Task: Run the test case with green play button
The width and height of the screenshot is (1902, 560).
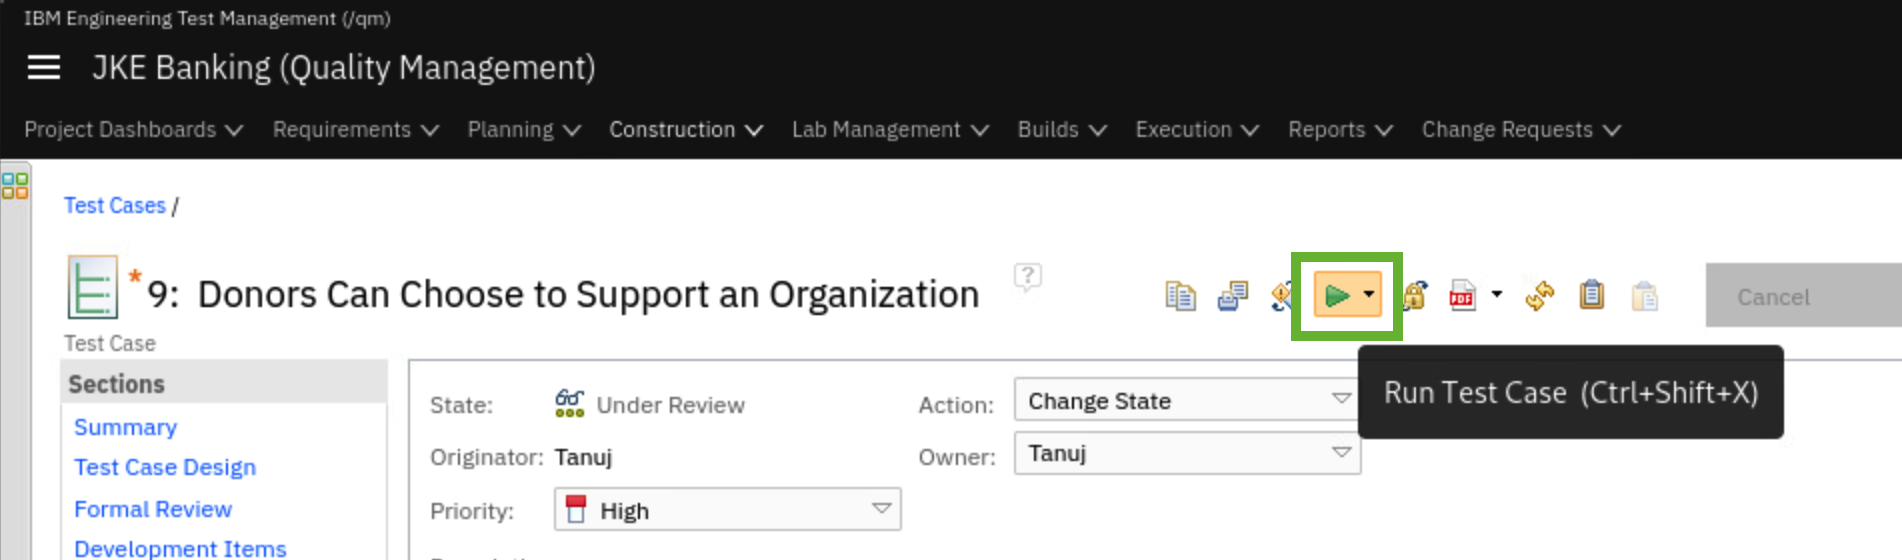Action: (1336, 296)
